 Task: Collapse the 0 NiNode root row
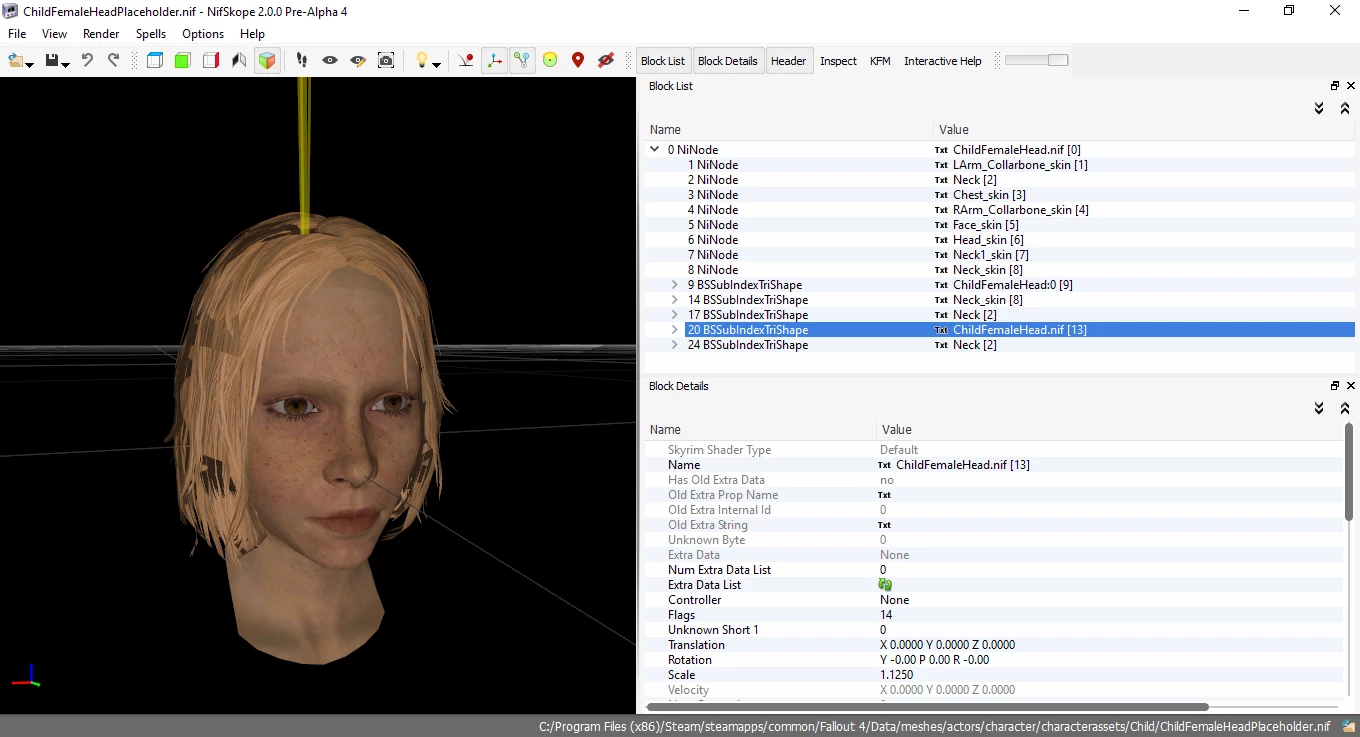(656, 150)
